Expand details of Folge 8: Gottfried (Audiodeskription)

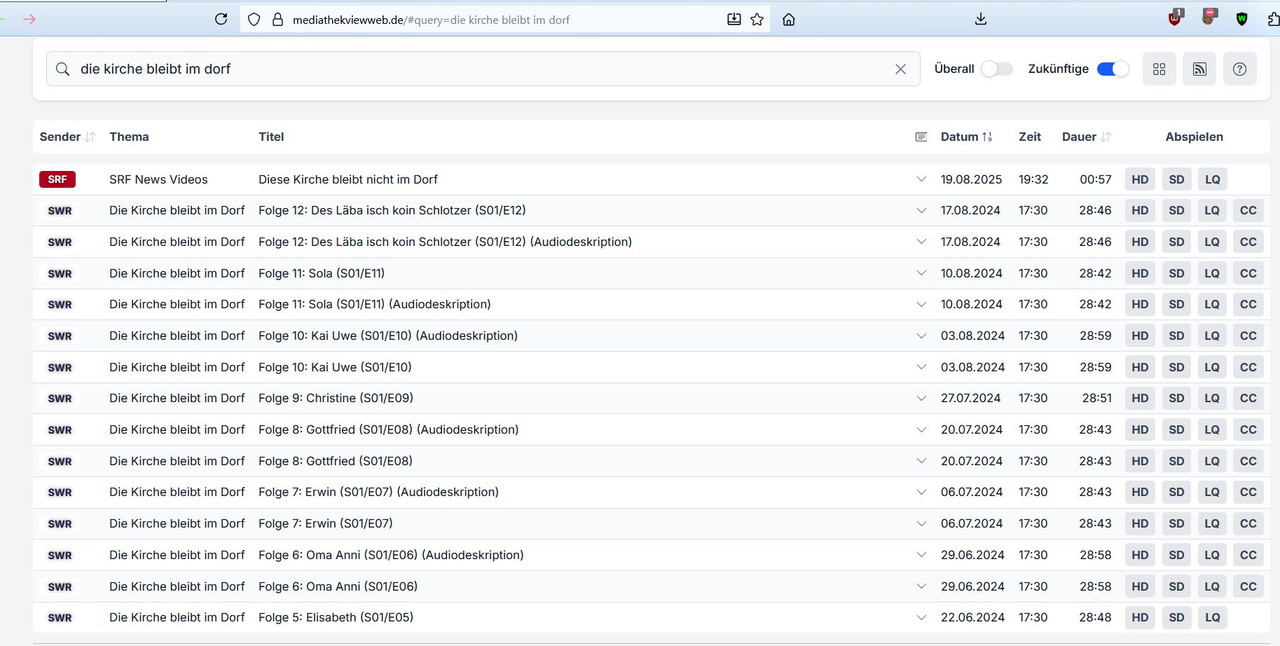[x=921, y=430]
